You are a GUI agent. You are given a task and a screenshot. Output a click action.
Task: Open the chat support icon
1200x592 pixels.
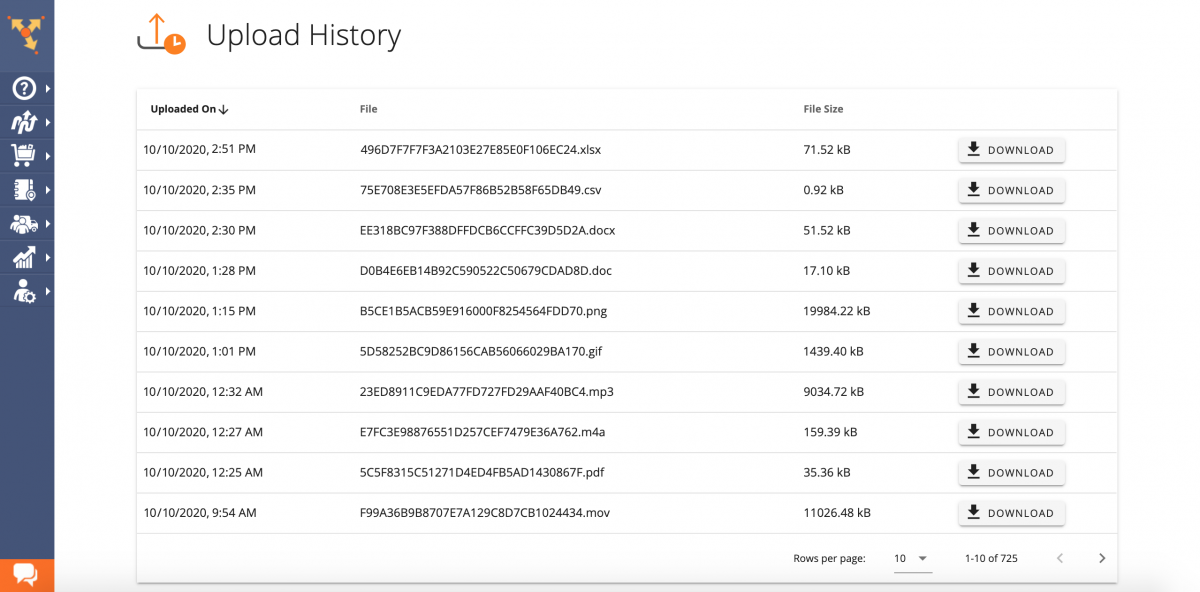26,574
